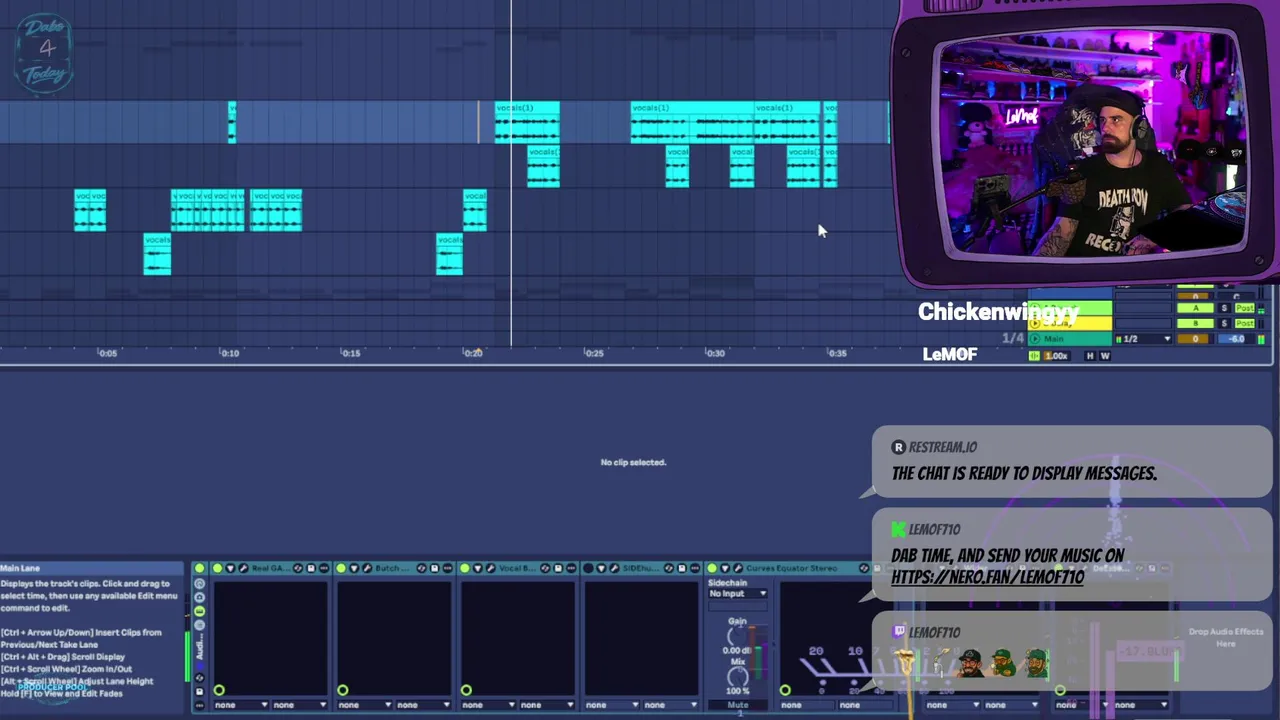
Task: Open the Real GA device hot-swap icon
Action: tap(298, 568)
